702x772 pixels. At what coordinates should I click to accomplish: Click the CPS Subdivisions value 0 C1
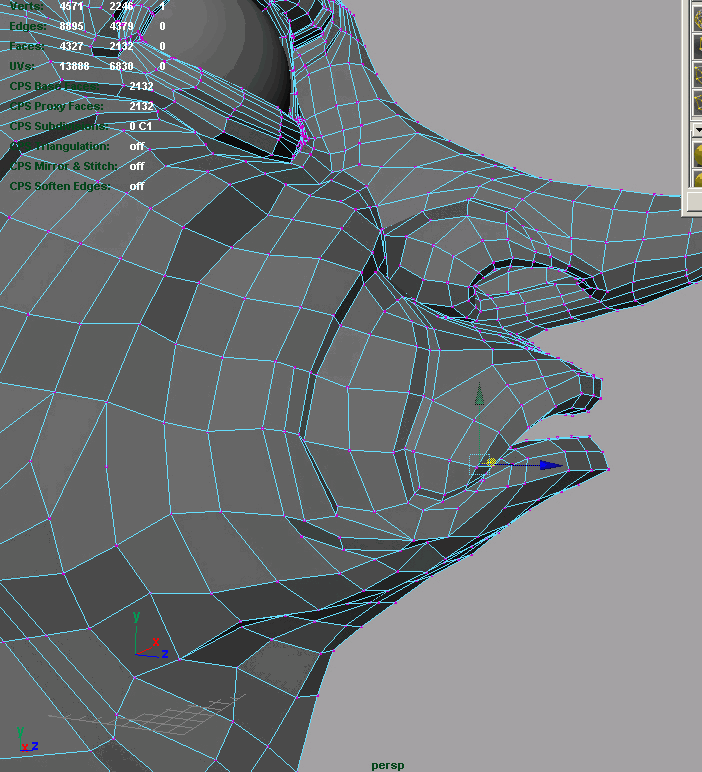pos(140,126)
